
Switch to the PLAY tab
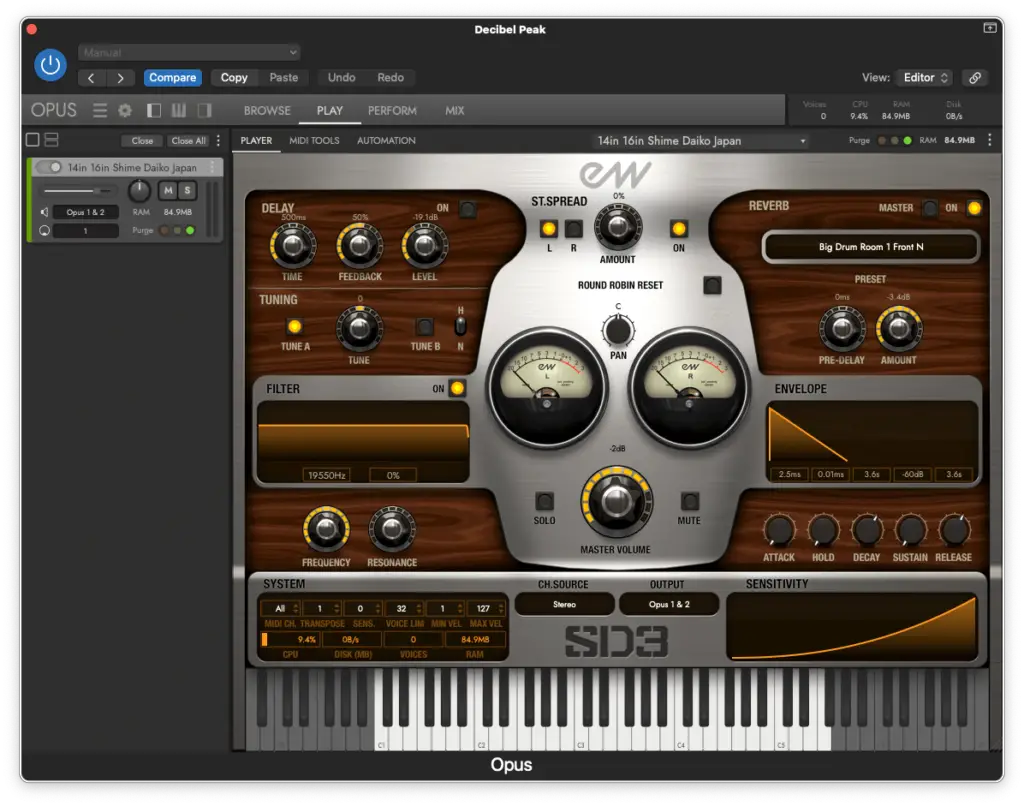tap(330, 111)
